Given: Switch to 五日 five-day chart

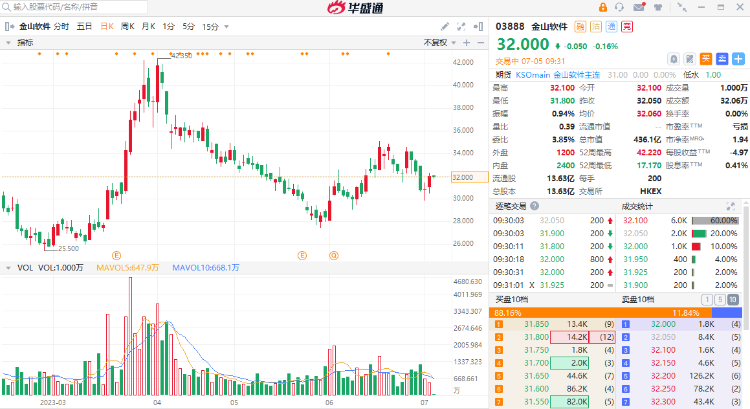Looking at the screenshot, I should point(84,26).
